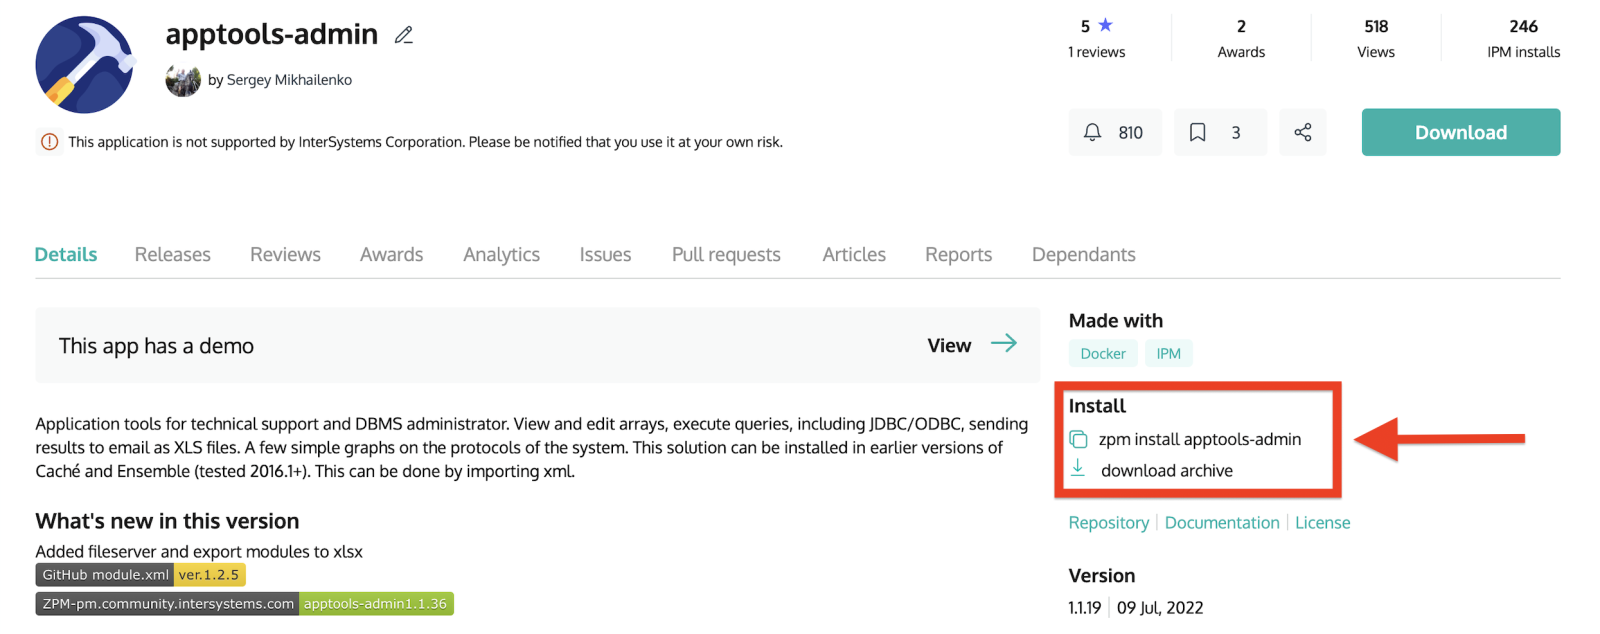Open the License link
1600x634 pixels.
pyautogui.click(x=1322, y=522)
